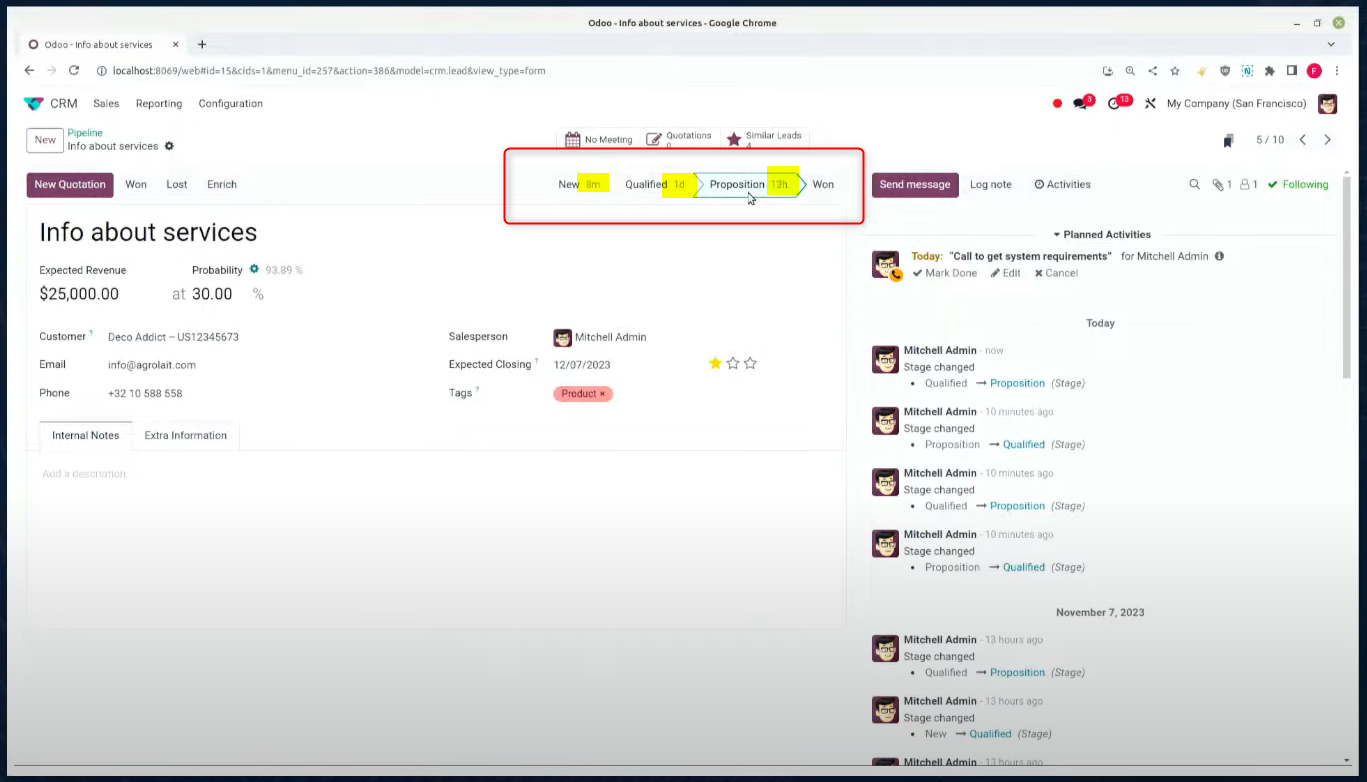Open the Chrome extensions puzzle icon
The height and width of the screenshot is (782, 1367).
point(1270,71)
